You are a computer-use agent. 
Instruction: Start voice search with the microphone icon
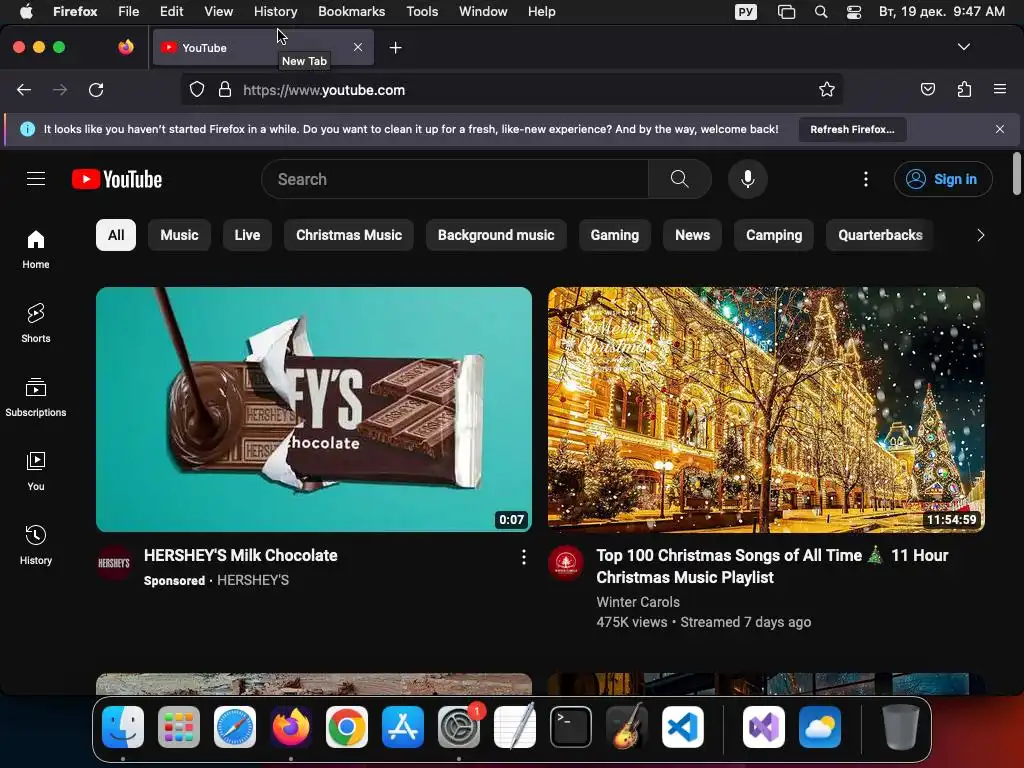click(x=748, y=179)
